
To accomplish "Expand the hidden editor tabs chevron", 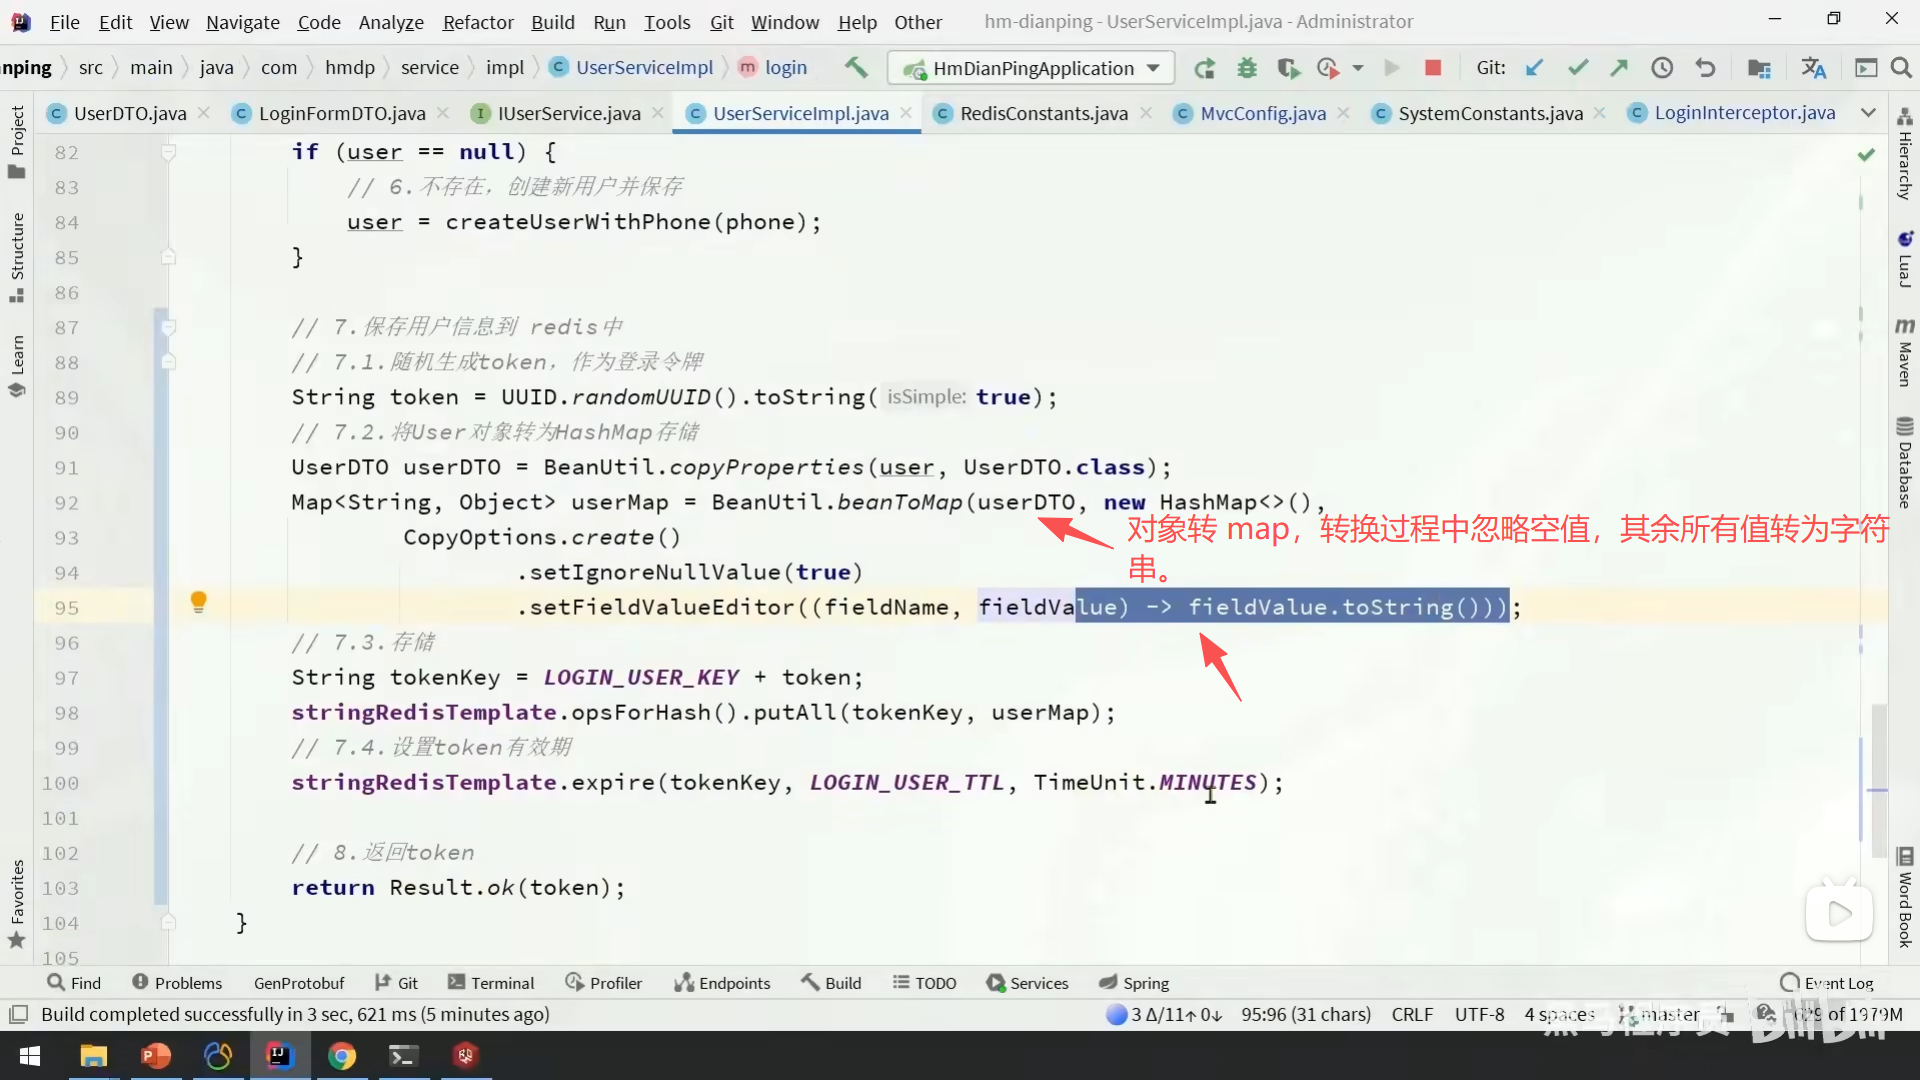I will coord(1868,113).
